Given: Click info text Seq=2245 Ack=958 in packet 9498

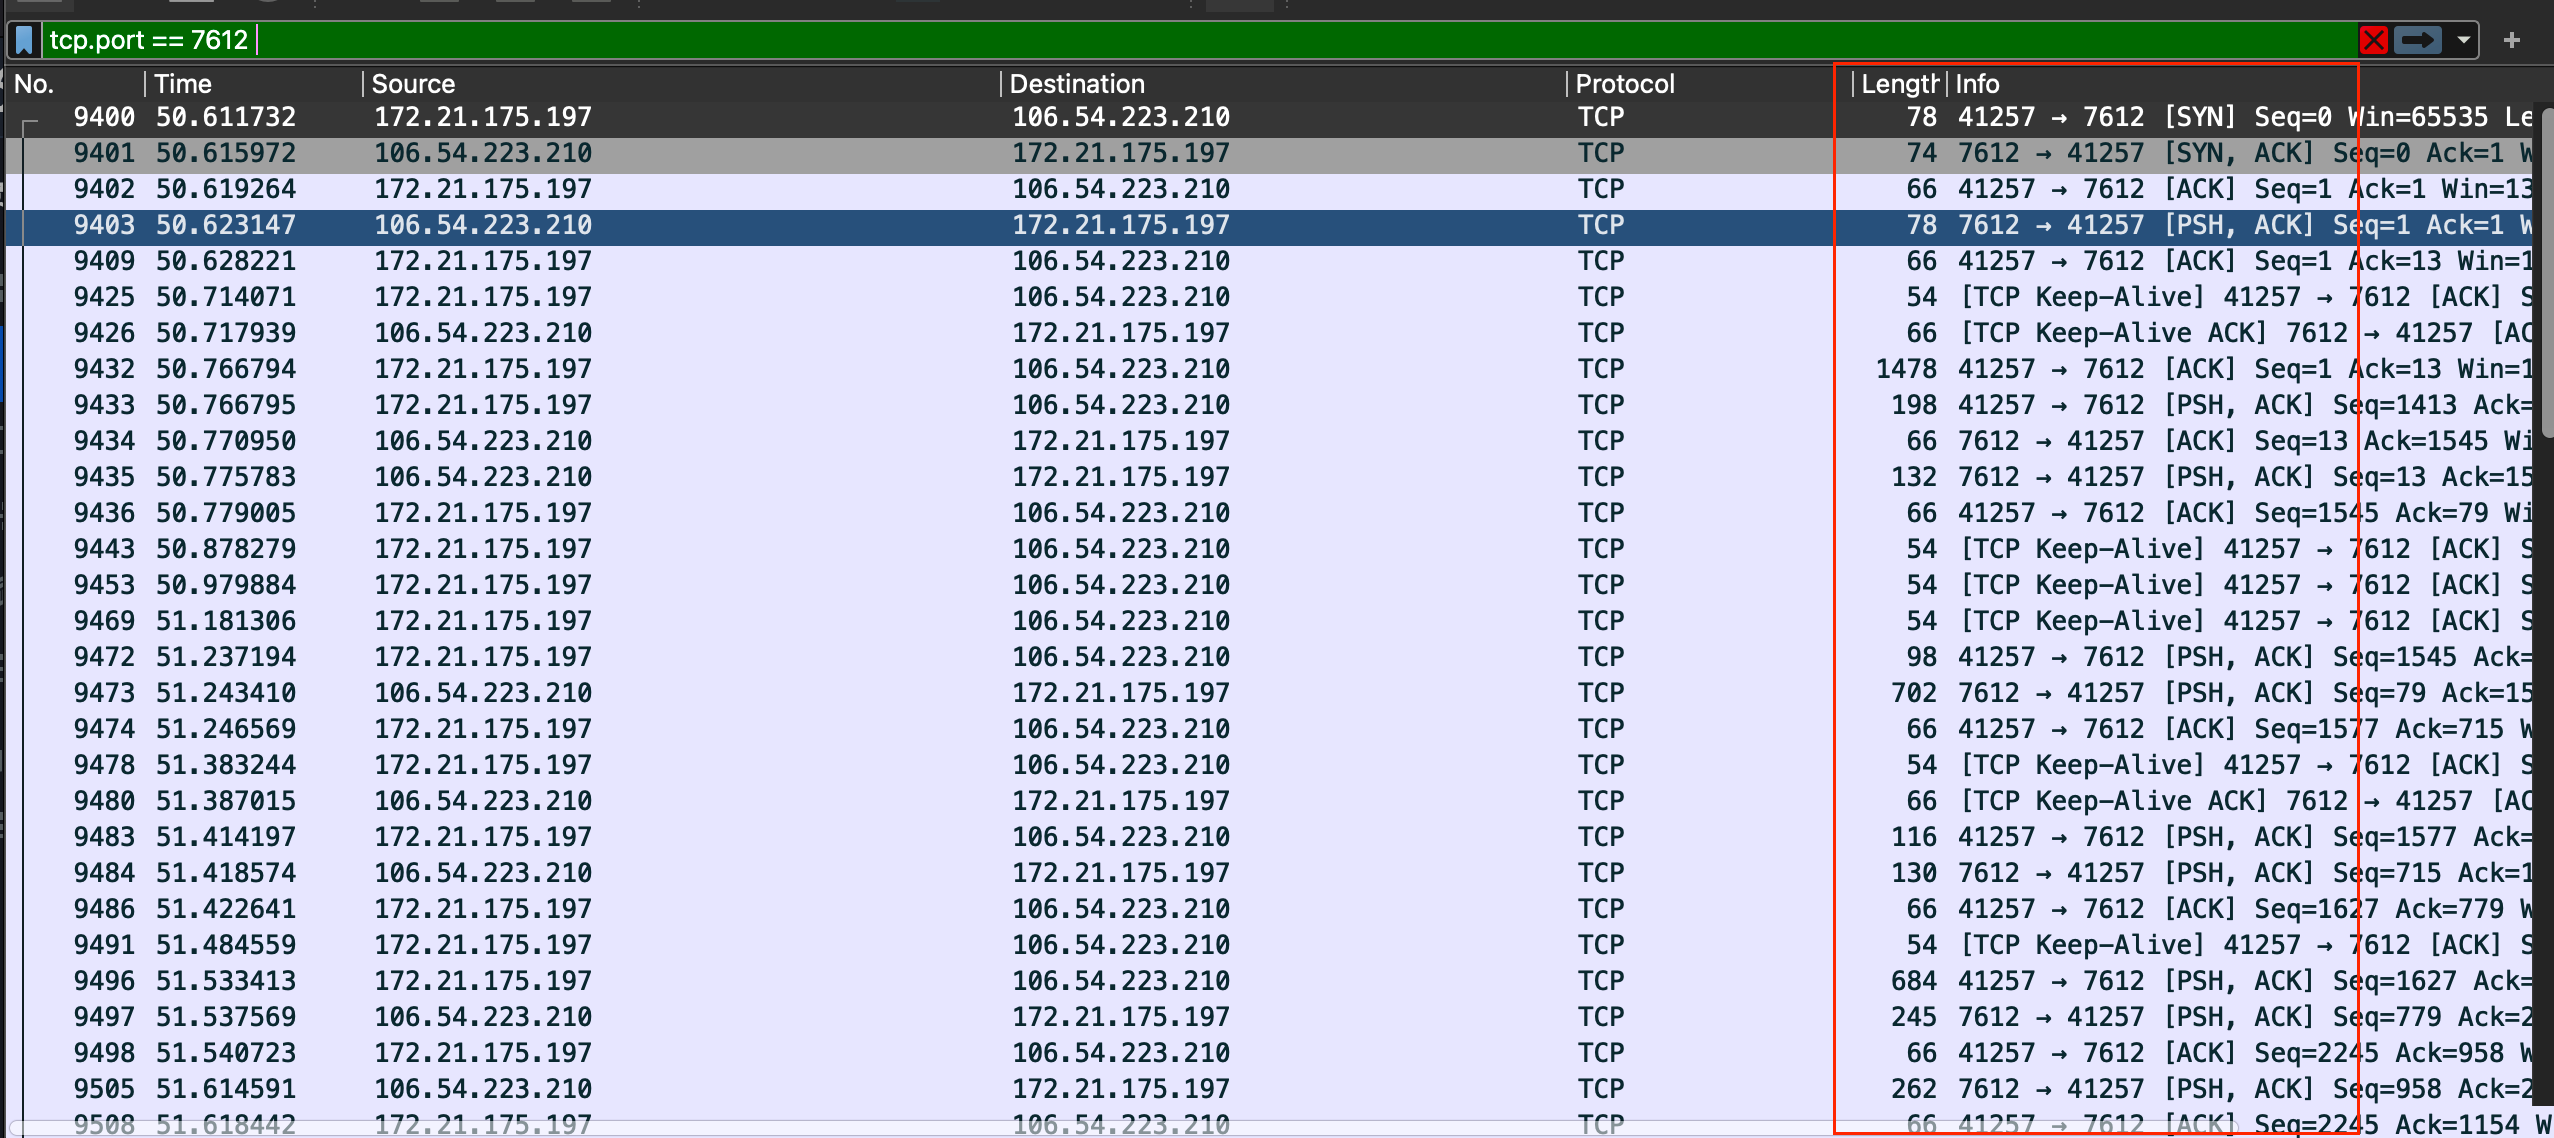Looking at the screenshot, I should [2379, 1053].
